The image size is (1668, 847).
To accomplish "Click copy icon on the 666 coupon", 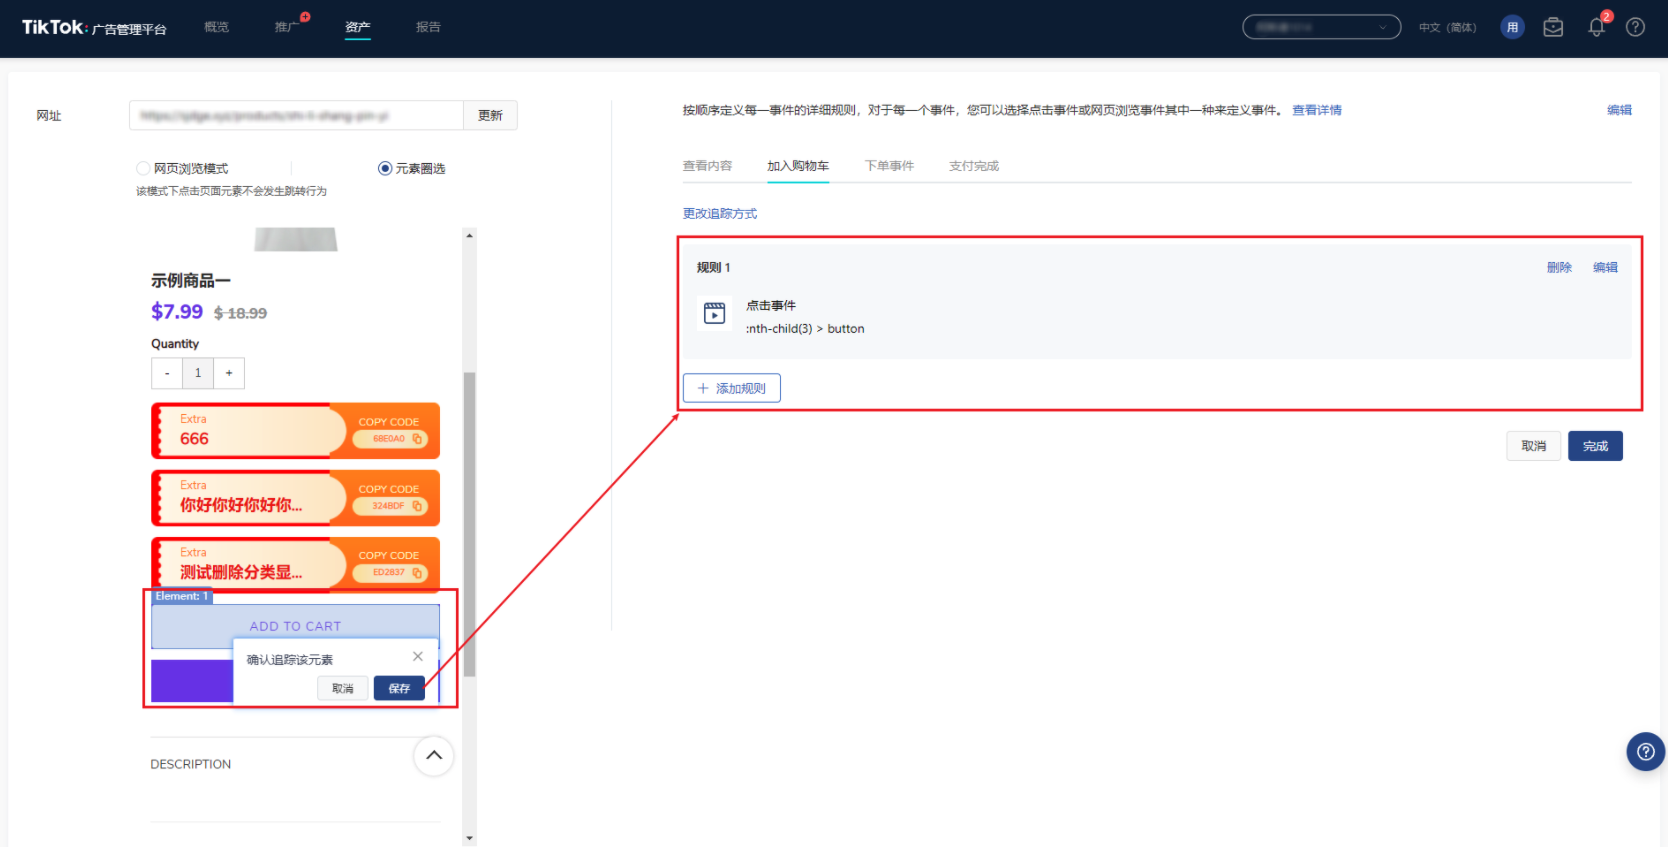I will pyautogui.click(x=417, y=439).
